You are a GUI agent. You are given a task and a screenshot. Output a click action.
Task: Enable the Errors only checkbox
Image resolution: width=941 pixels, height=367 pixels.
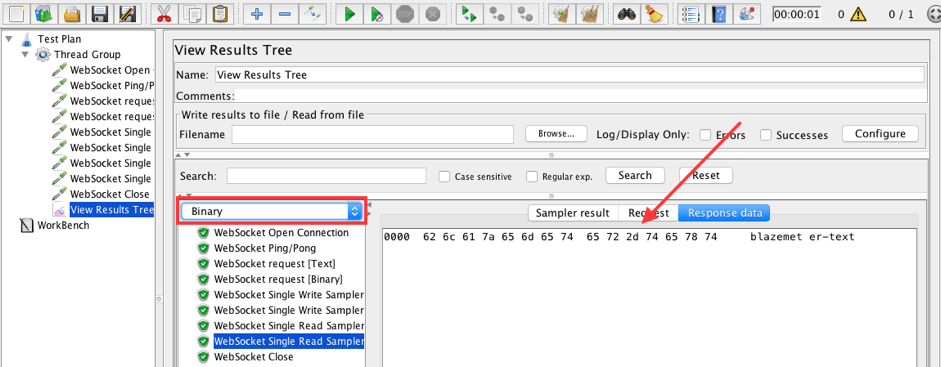coord(706,135)
